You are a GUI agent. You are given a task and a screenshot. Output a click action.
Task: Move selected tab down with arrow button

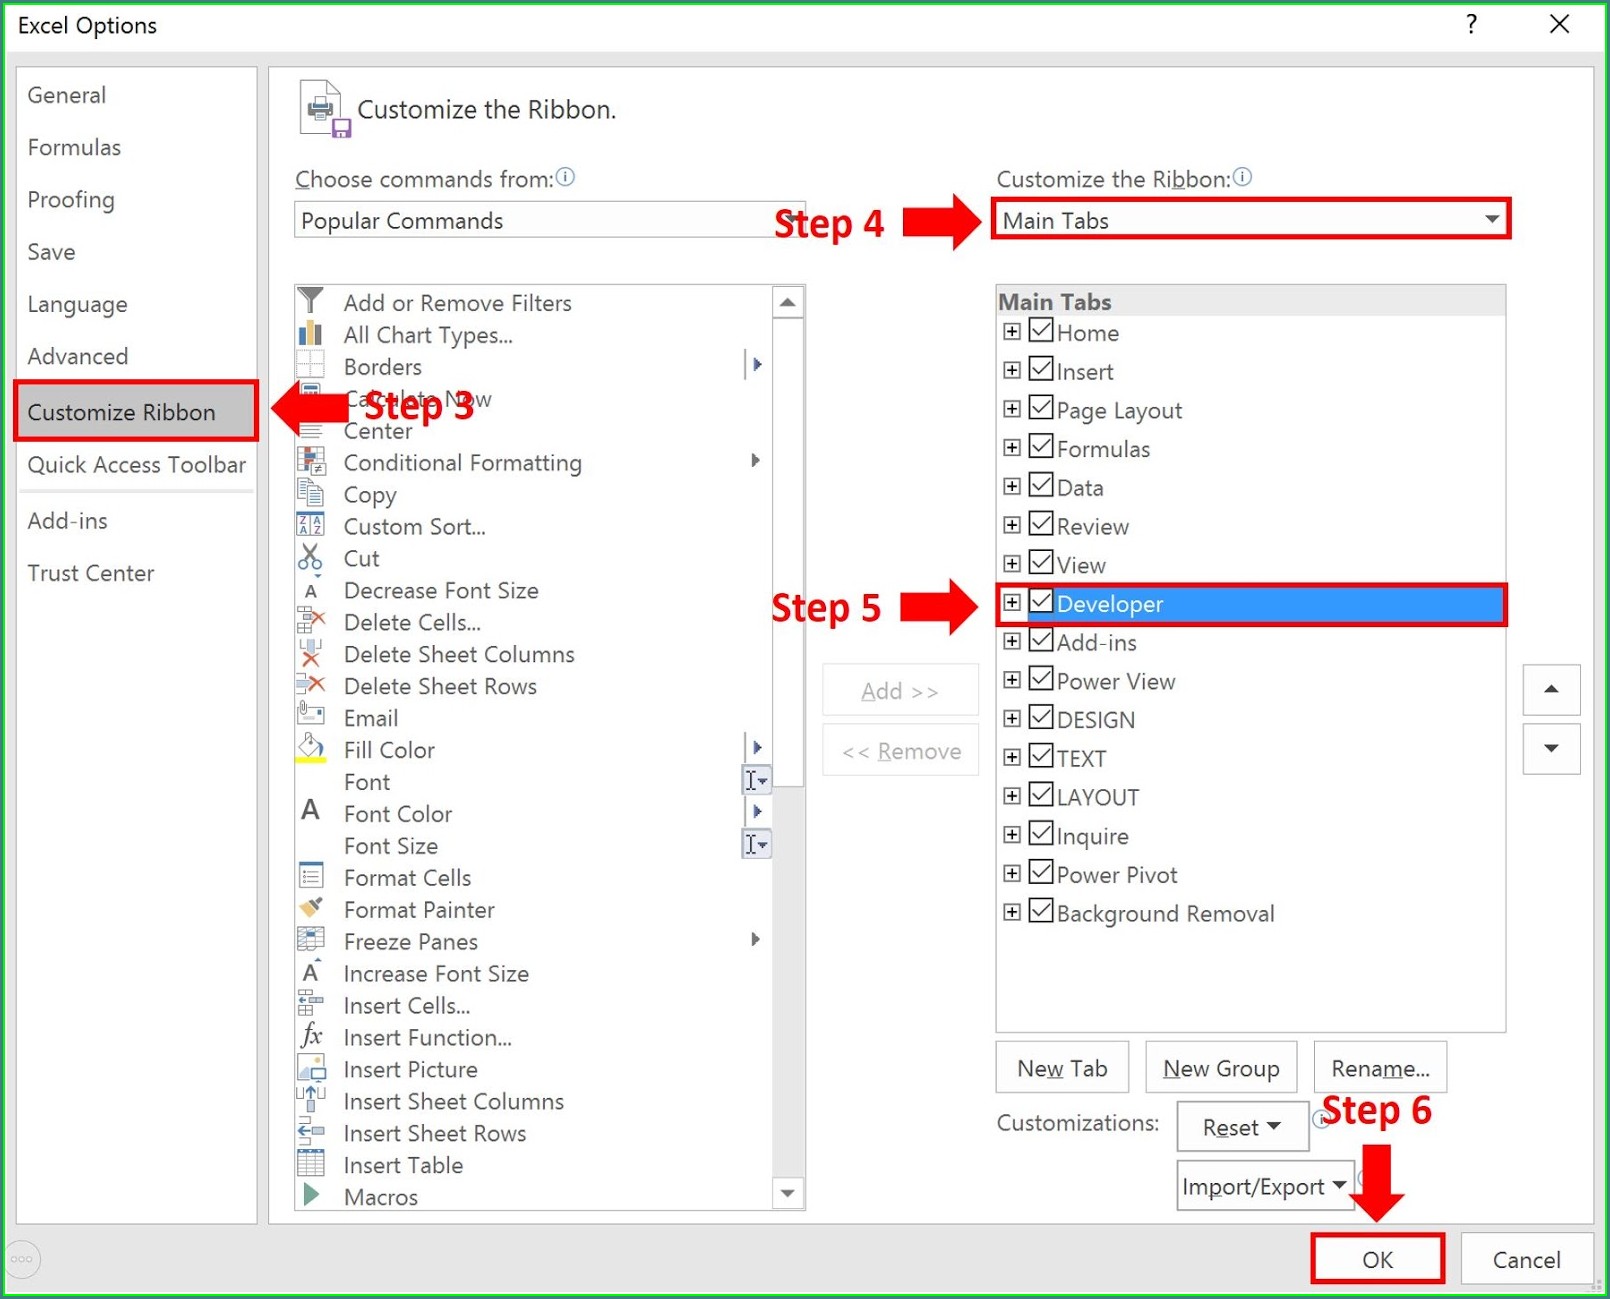click(1551, 749)
